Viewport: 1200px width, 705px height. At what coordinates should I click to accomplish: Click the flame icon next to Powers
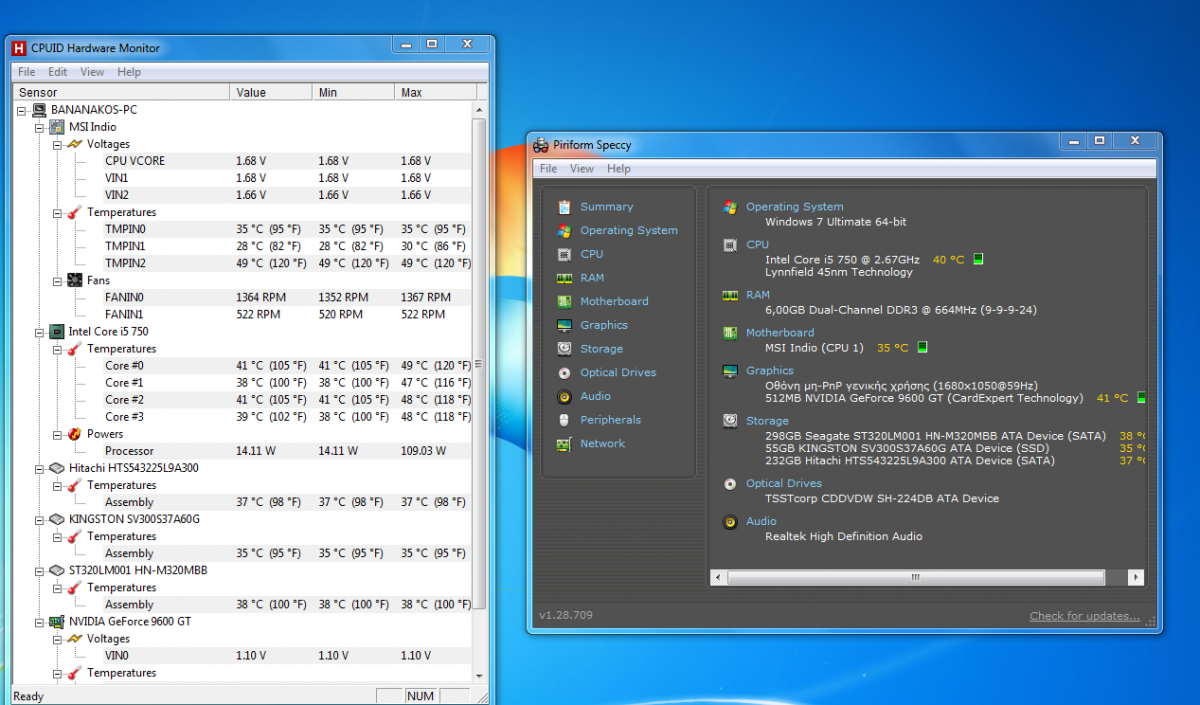(75, 434)
